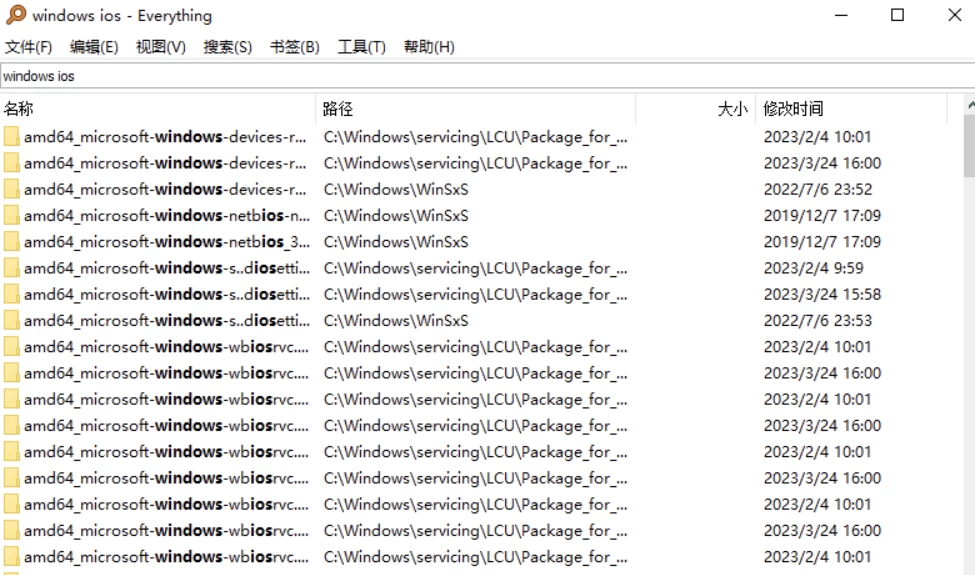975x575 pixels.
Task: Click the date 2023/3/24 16:00 in the devices-r row
Action: [x=823, y=163]
